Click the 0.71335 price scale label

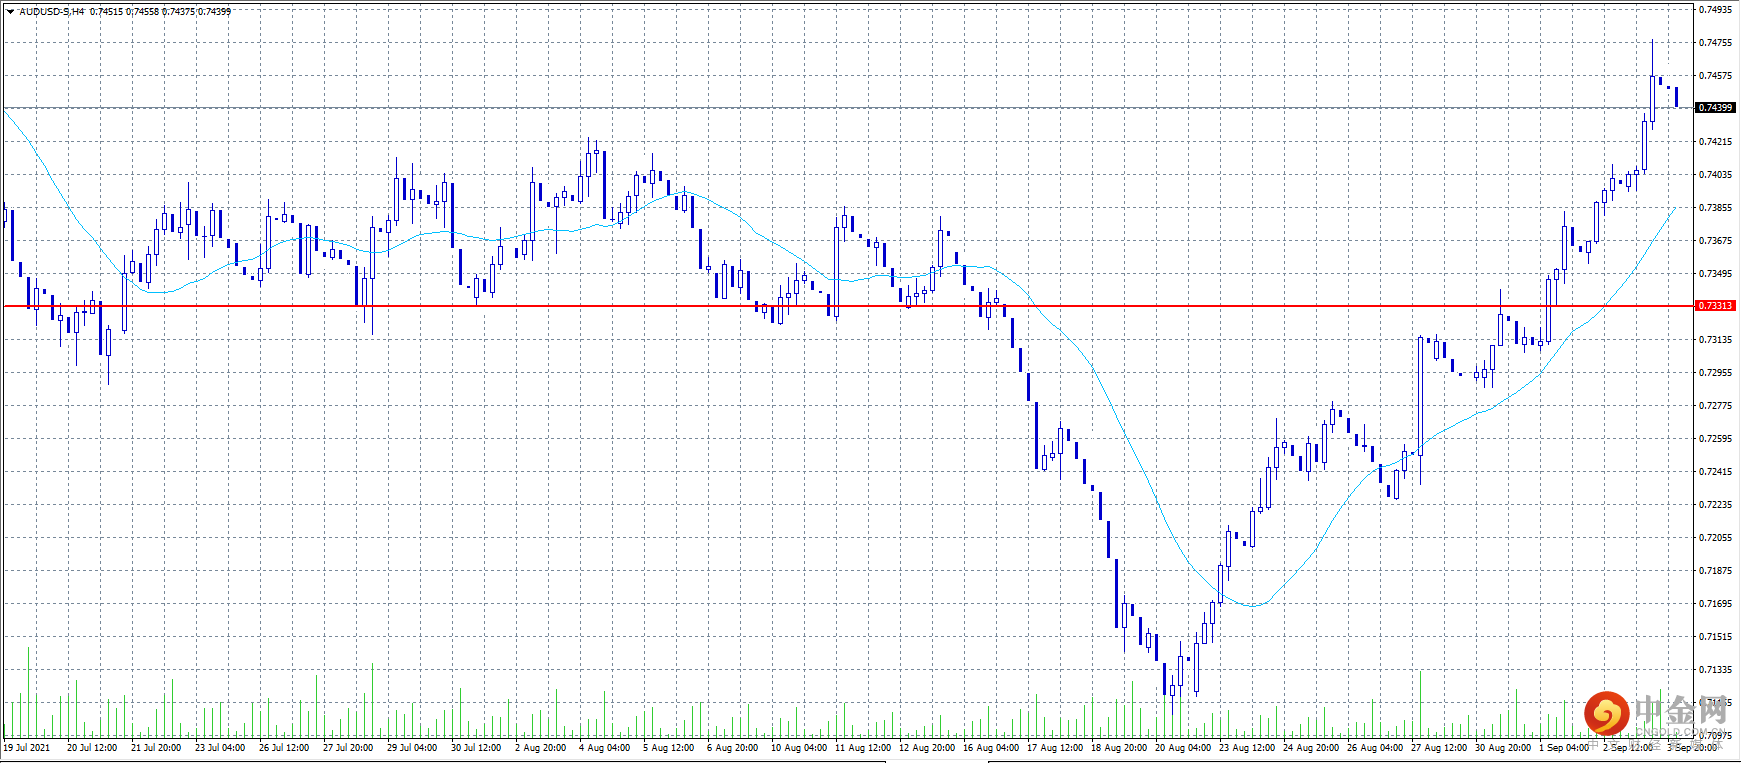coord(1716,670)
